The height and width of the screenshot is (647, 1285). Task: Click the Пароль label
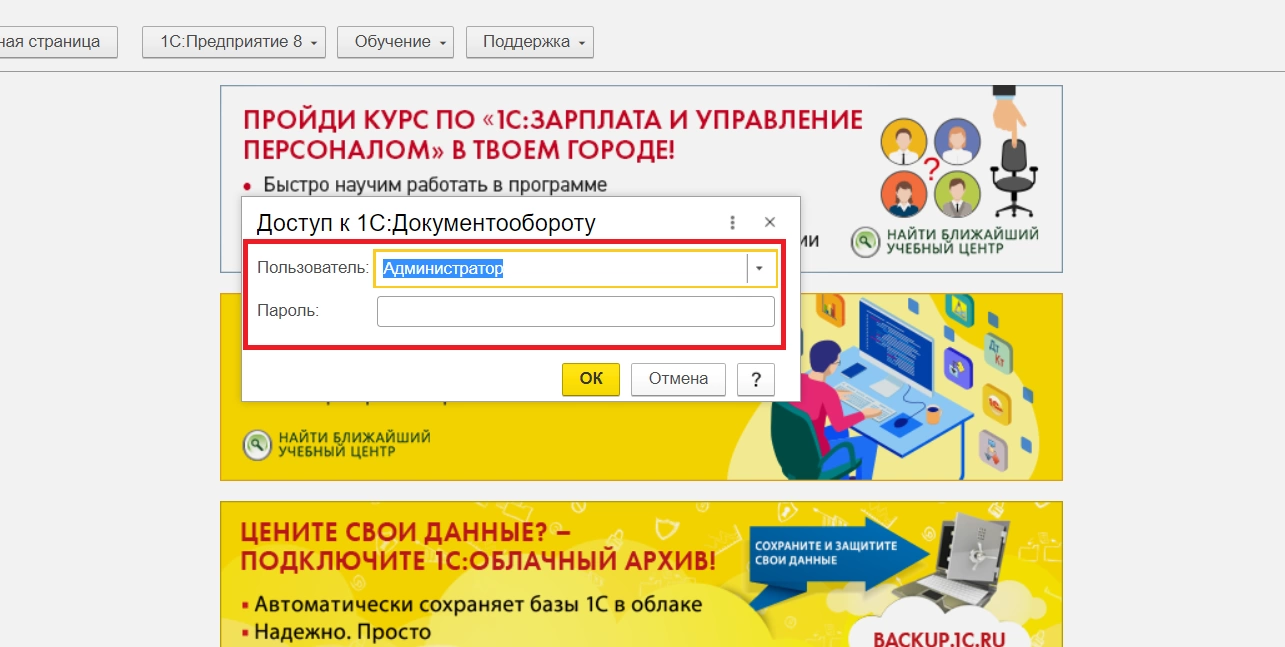[x=288, y=311]
